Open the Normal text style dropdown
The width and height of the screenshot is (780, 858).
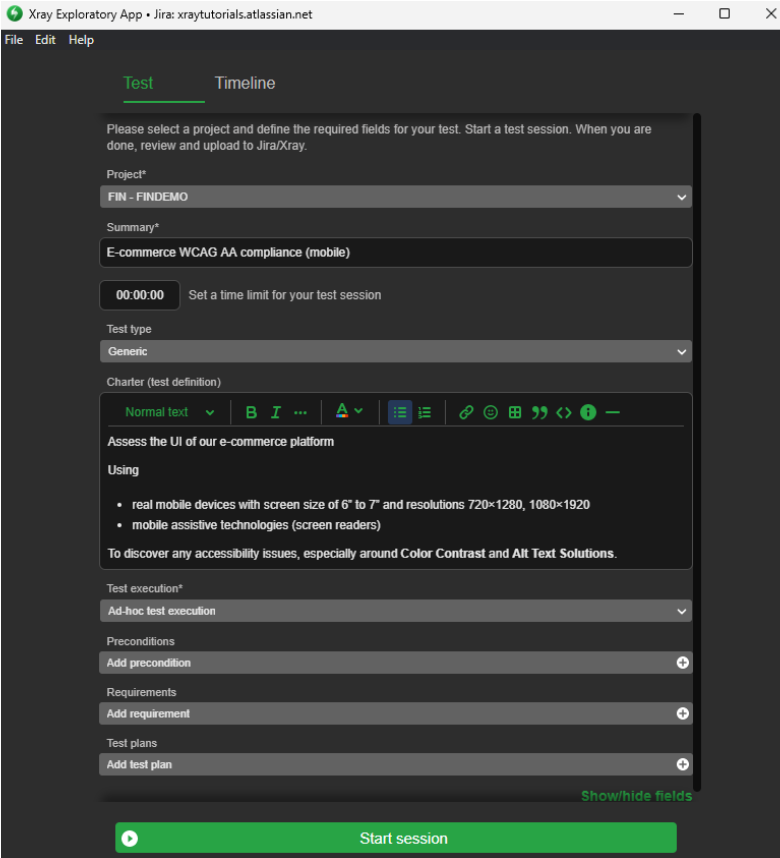click(169, 412)
